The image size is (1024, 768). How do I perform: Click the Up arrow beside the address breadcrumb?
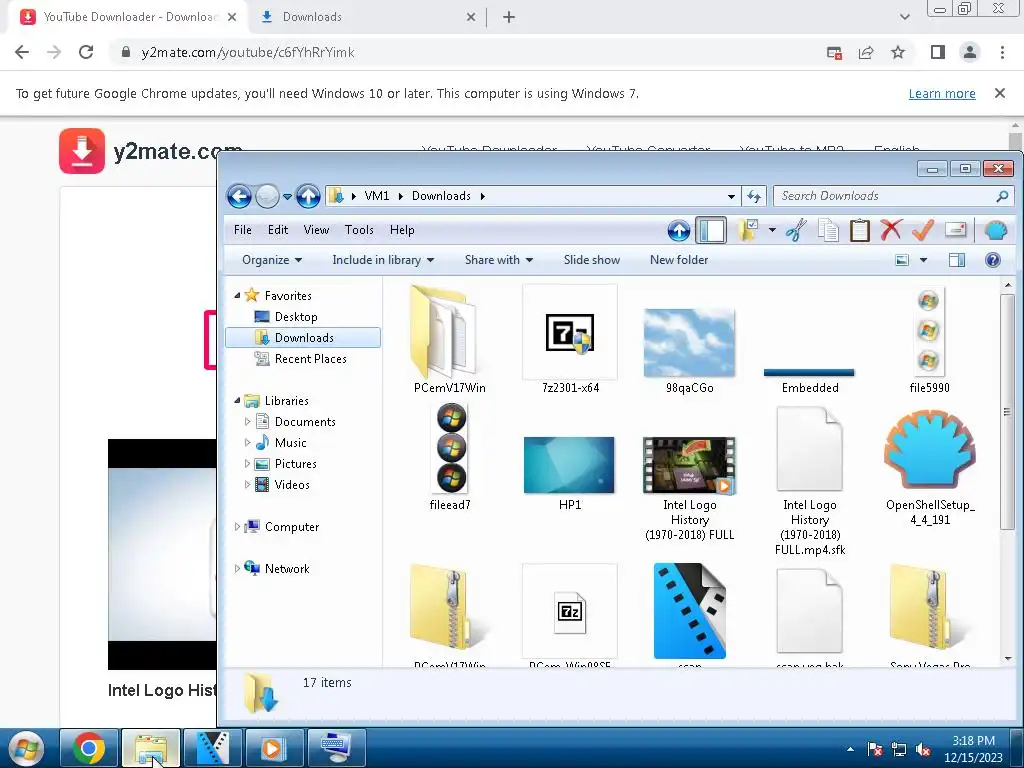point(308,196)
